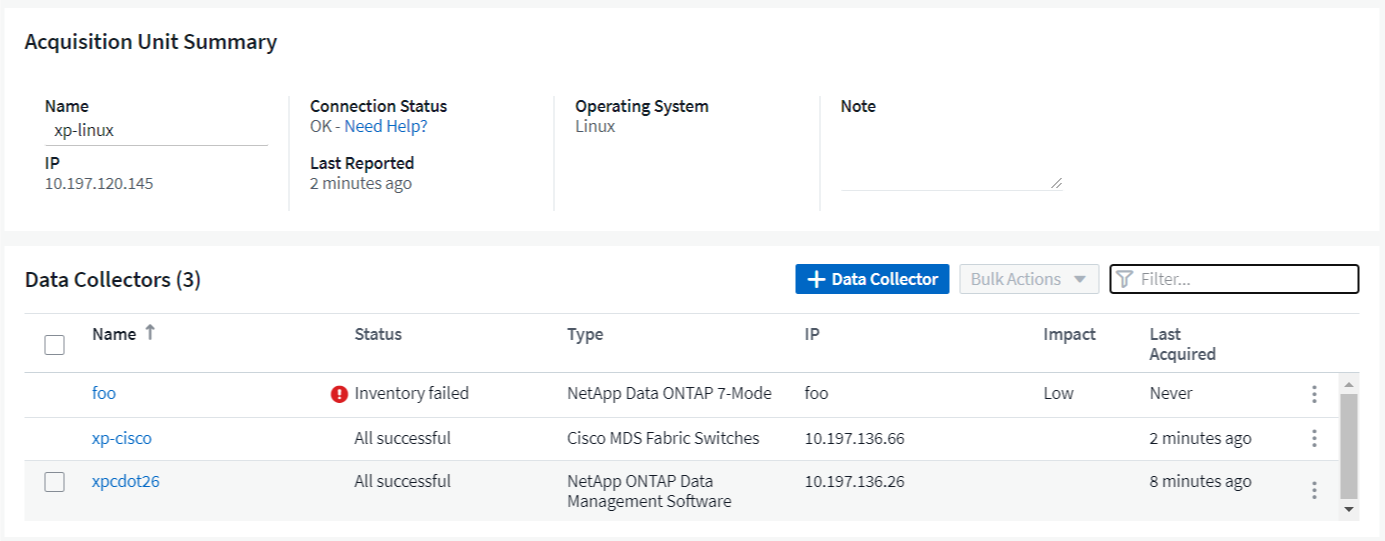Open the foo row three-dot menu
Image resolution: width=1385 pixels, height=541 pixels.
click(x=1314, y=394)
